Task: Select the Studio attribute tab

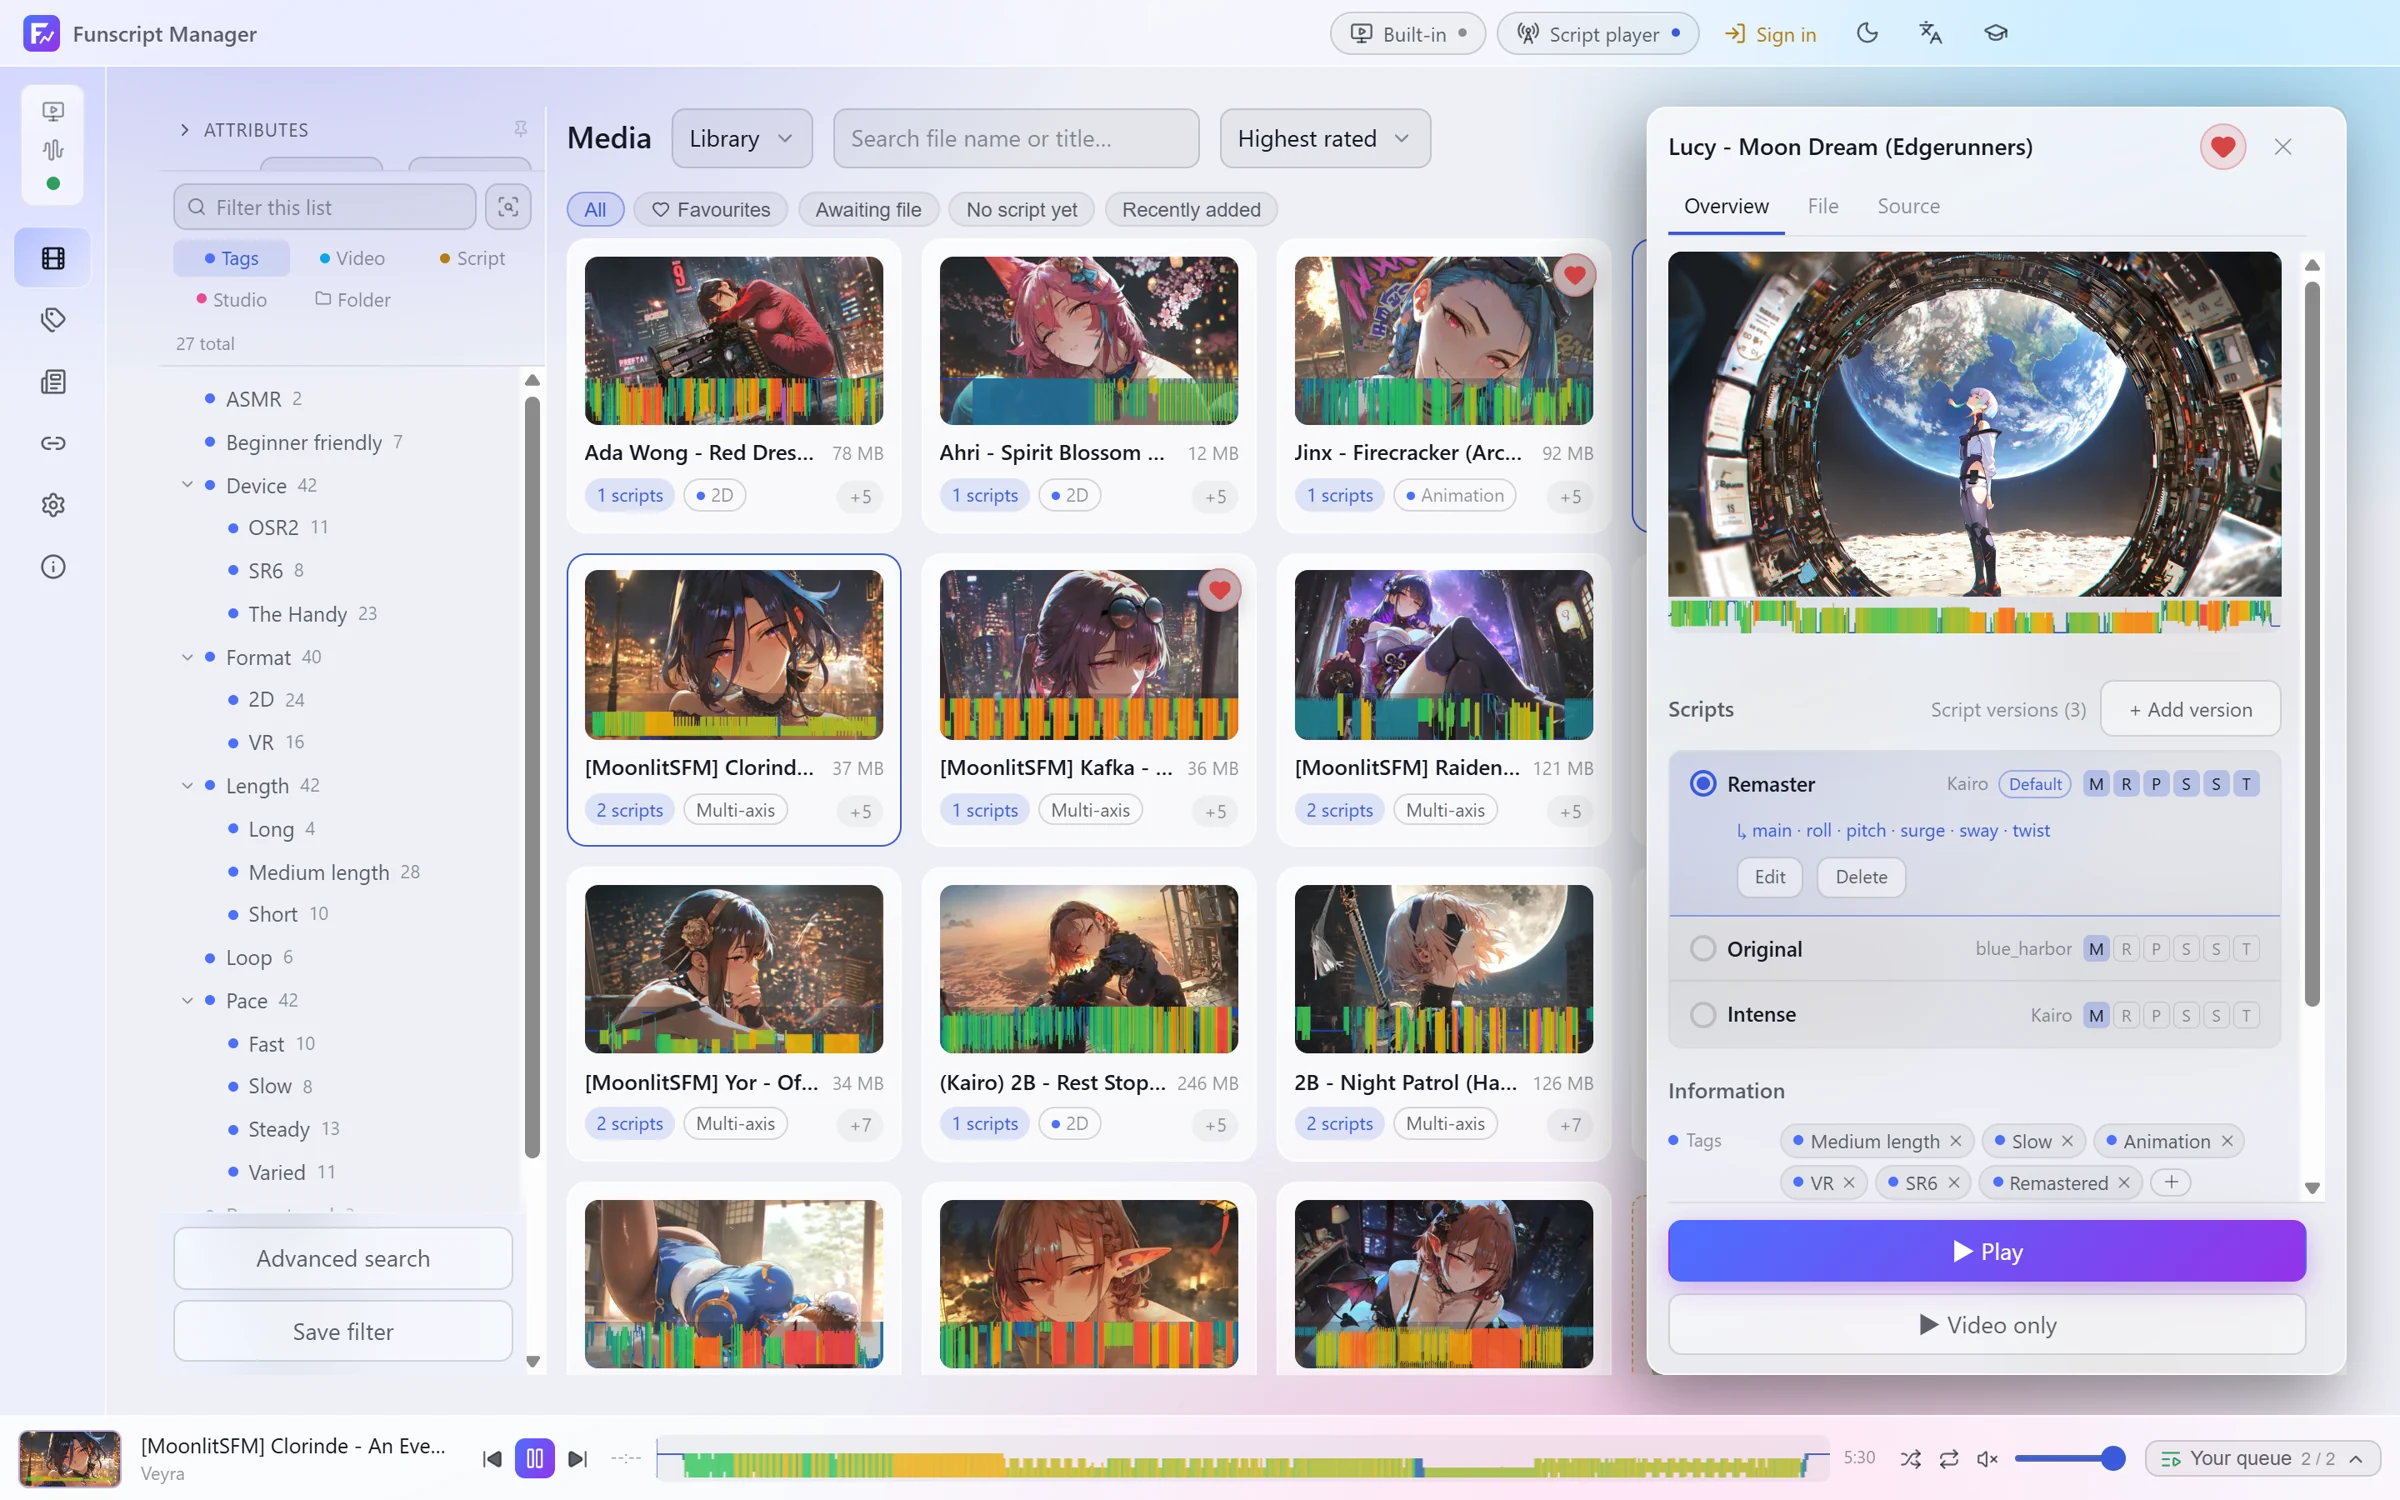Action: pos(231,299)
